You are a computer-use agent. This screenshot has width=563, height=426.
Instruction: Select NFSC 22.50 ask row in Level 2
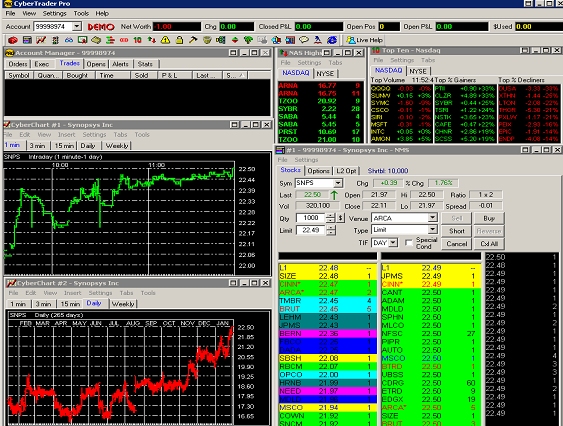[431, 334]
